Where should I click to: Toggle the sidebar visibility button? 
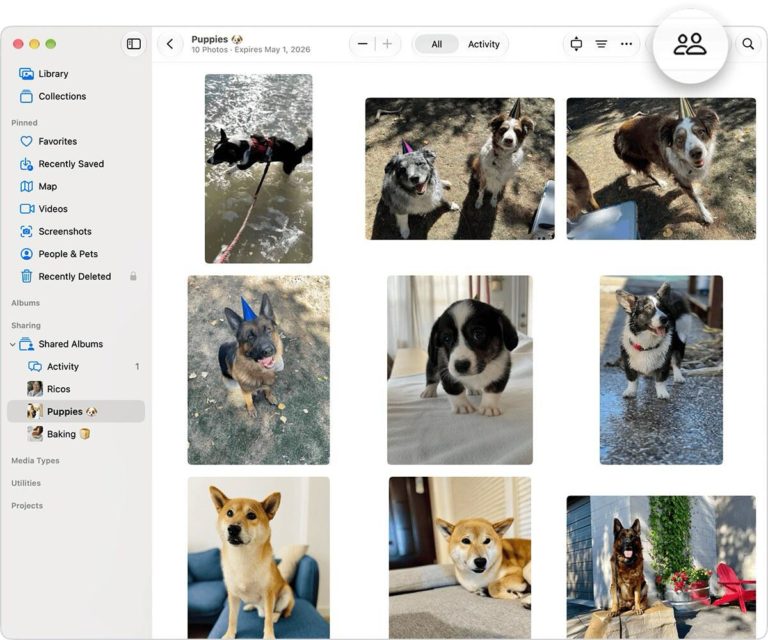pyautogui.click(x=134, y=44)
